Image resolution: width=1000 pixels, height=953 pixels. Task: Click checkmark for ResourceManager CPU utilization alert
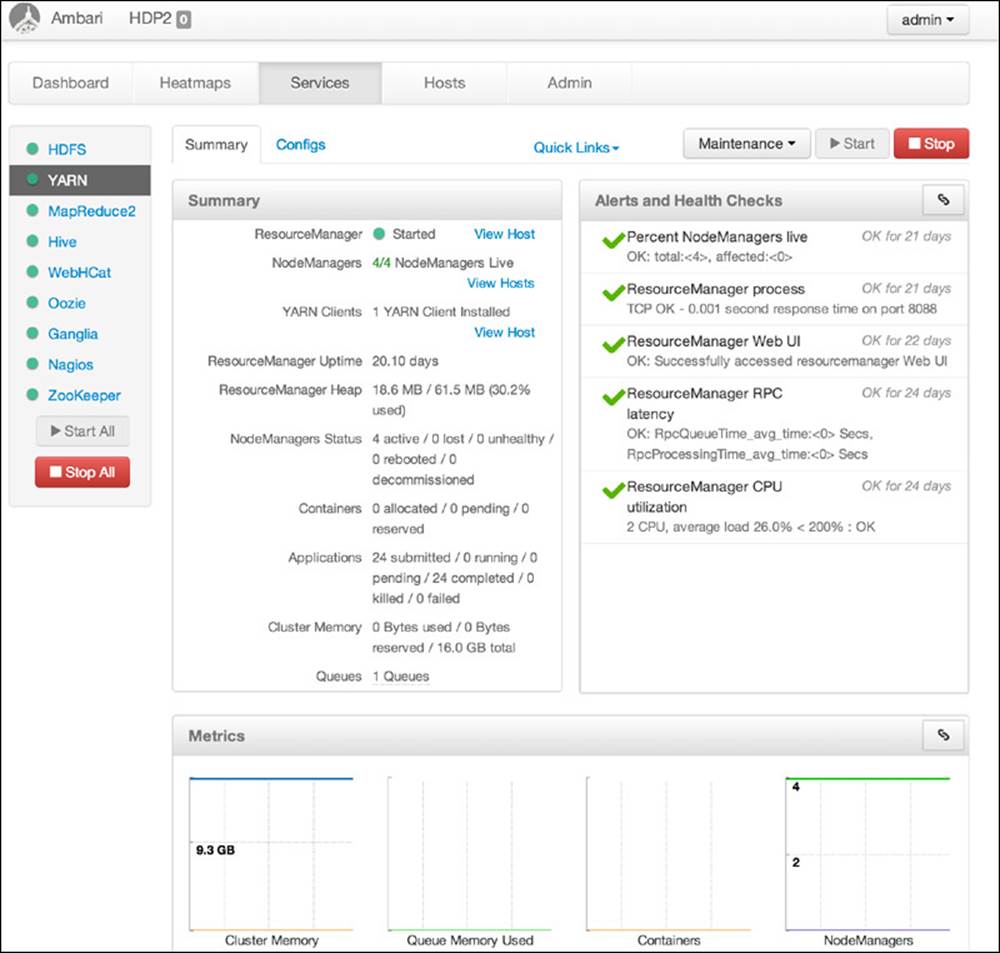613,491
